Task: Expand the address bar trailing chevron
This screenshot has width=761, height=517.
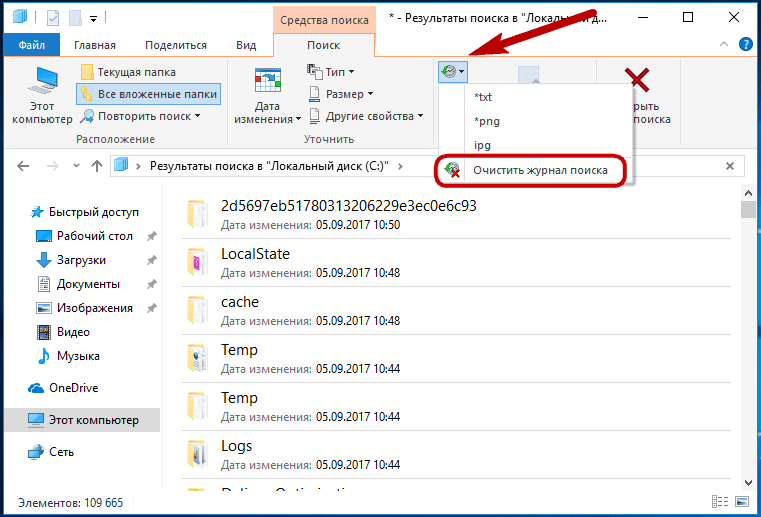Action: tap(400, 167)
